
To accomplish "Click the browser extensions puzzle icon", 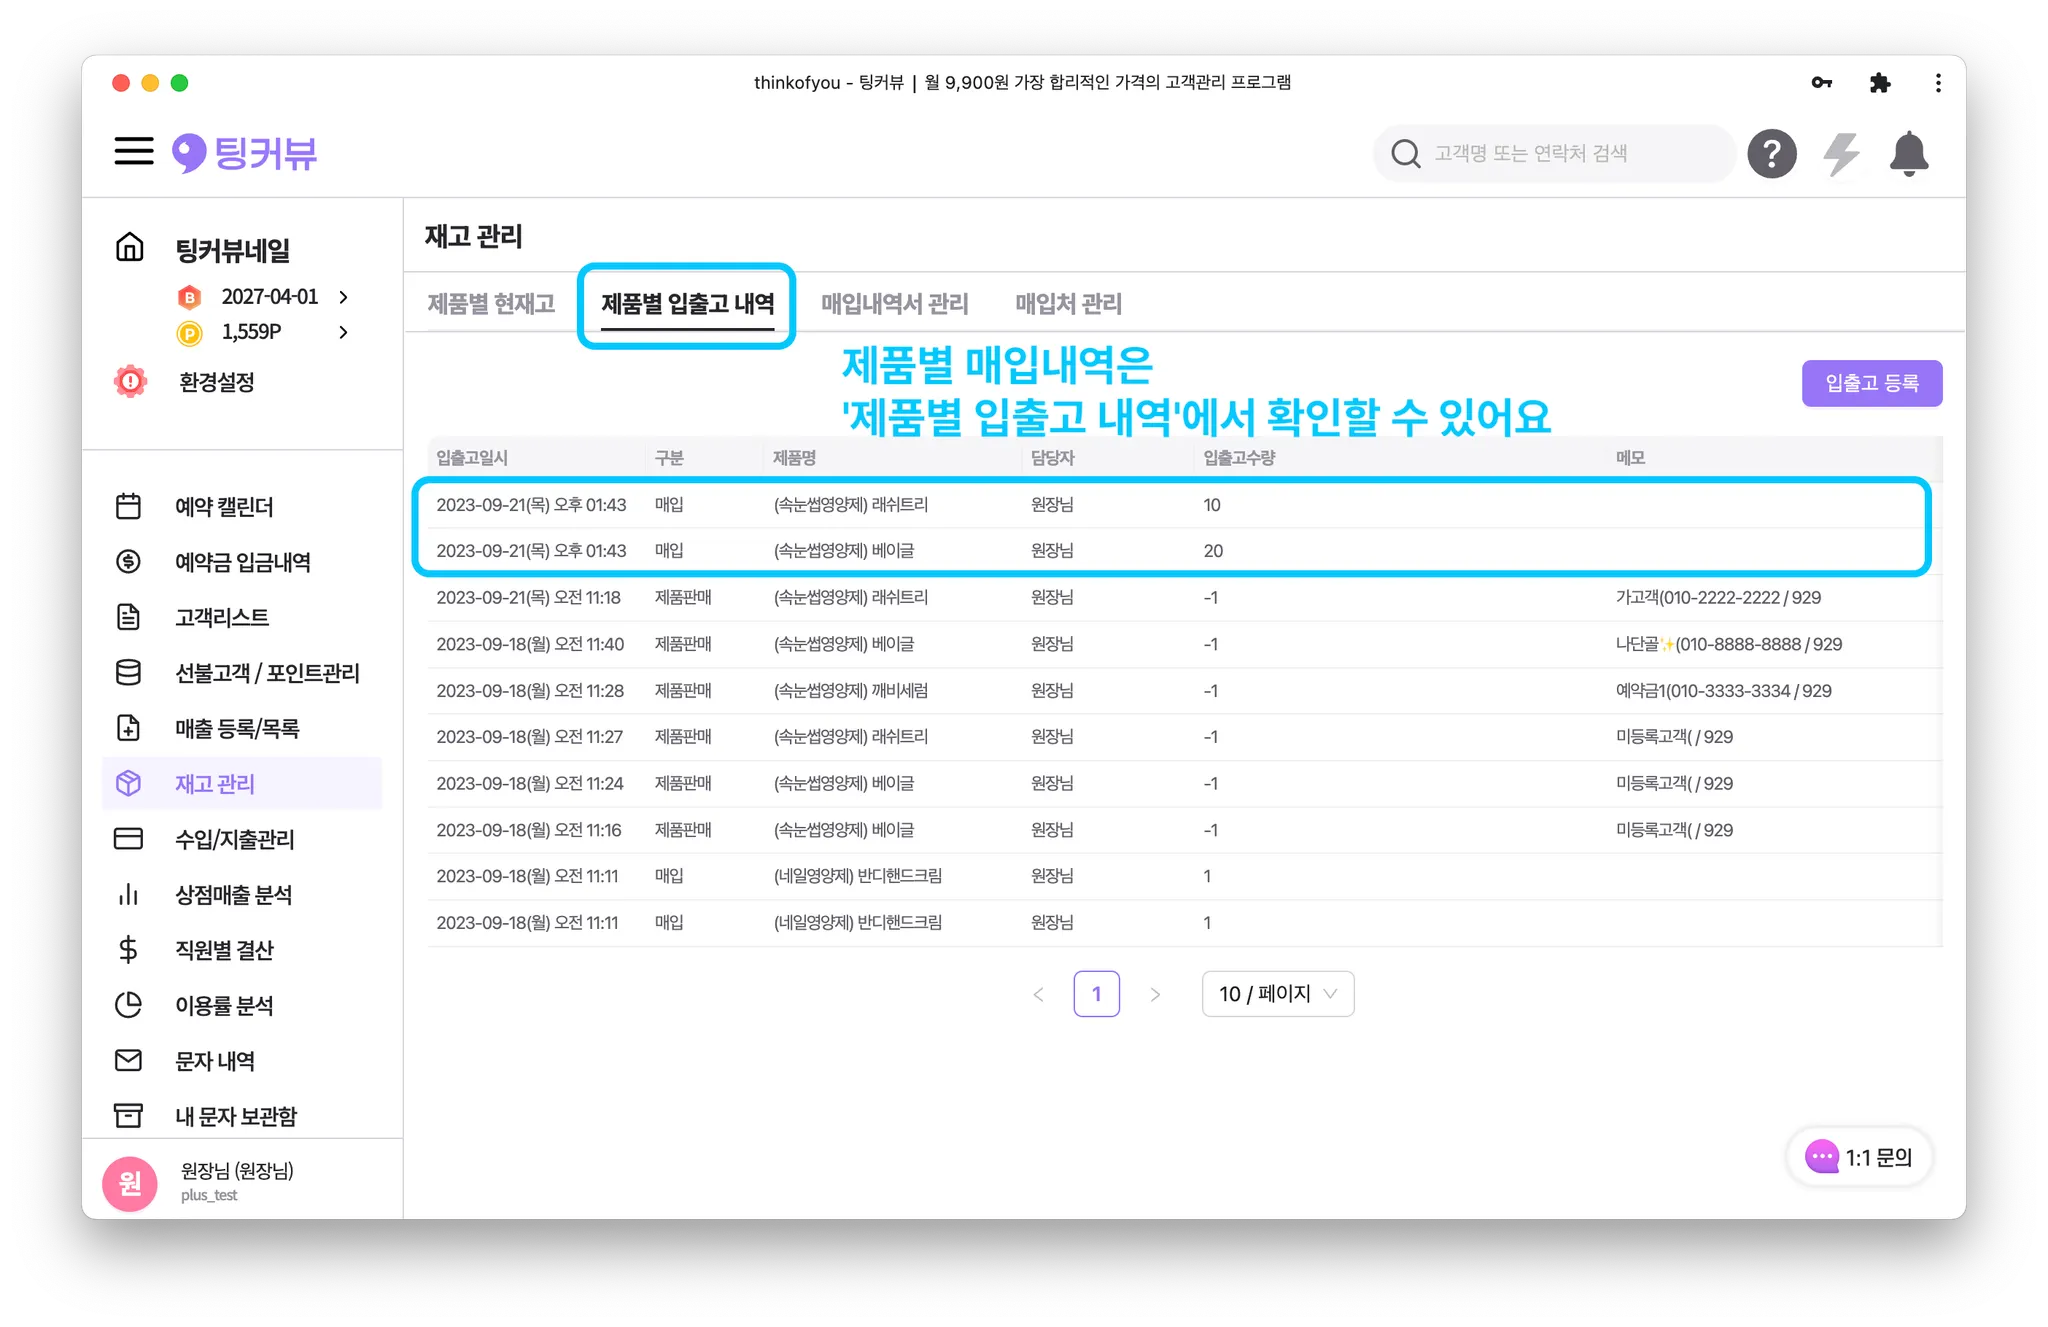I will (1879, 83).
